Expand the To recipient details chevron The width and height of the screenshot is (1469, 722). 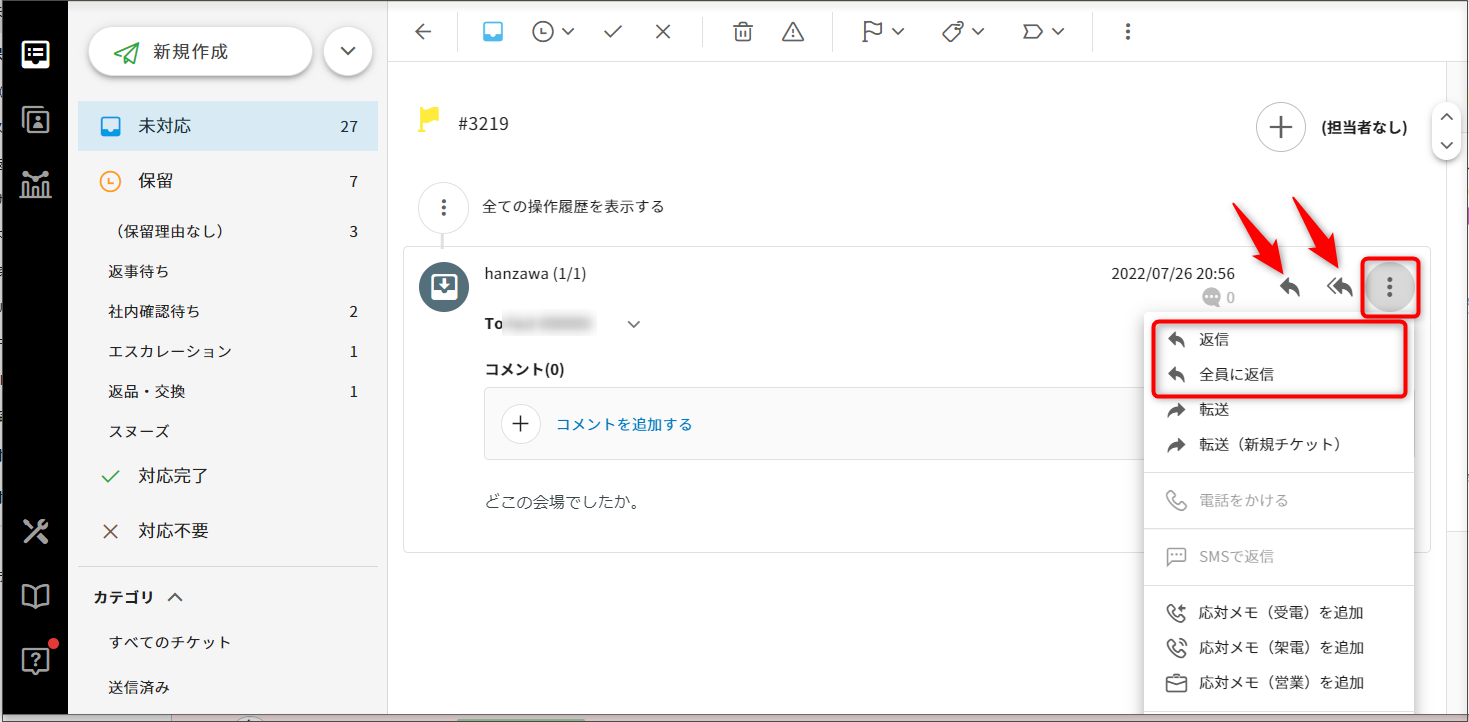(x=633, y=324)
